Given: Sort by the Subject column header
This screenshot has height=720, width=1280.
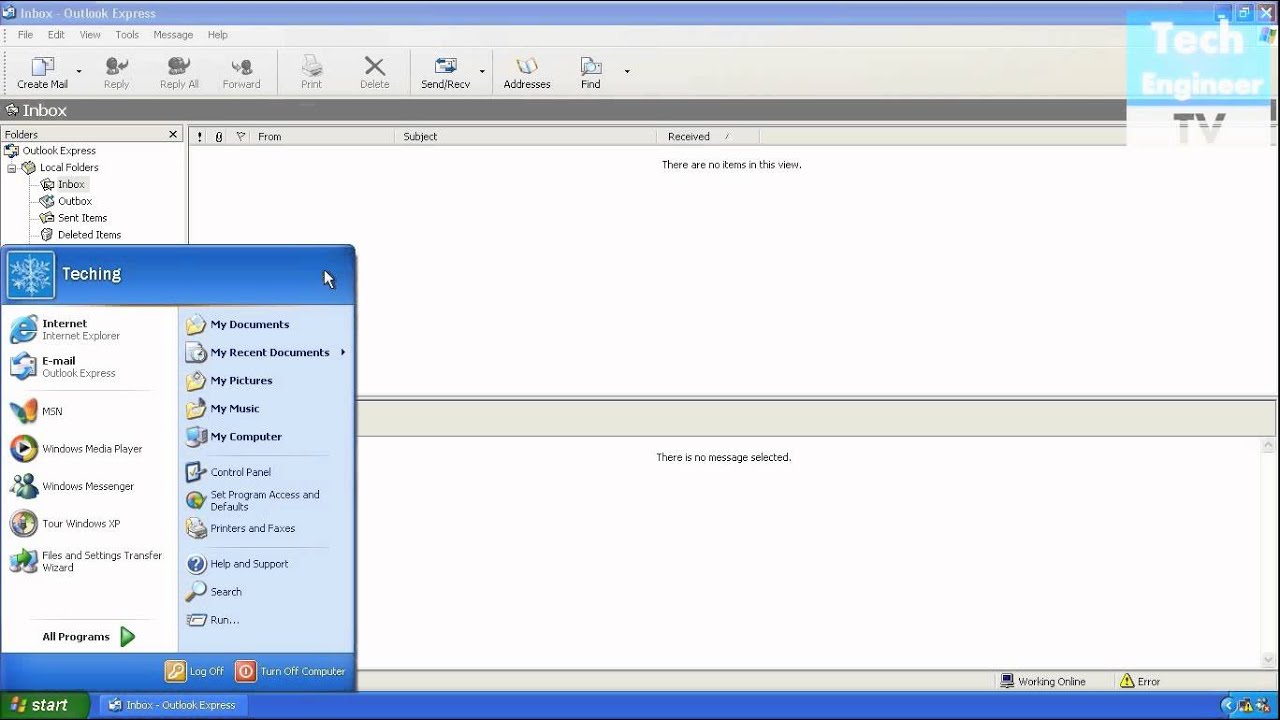Looking at the screenshot, I should [x=525, y=137].
